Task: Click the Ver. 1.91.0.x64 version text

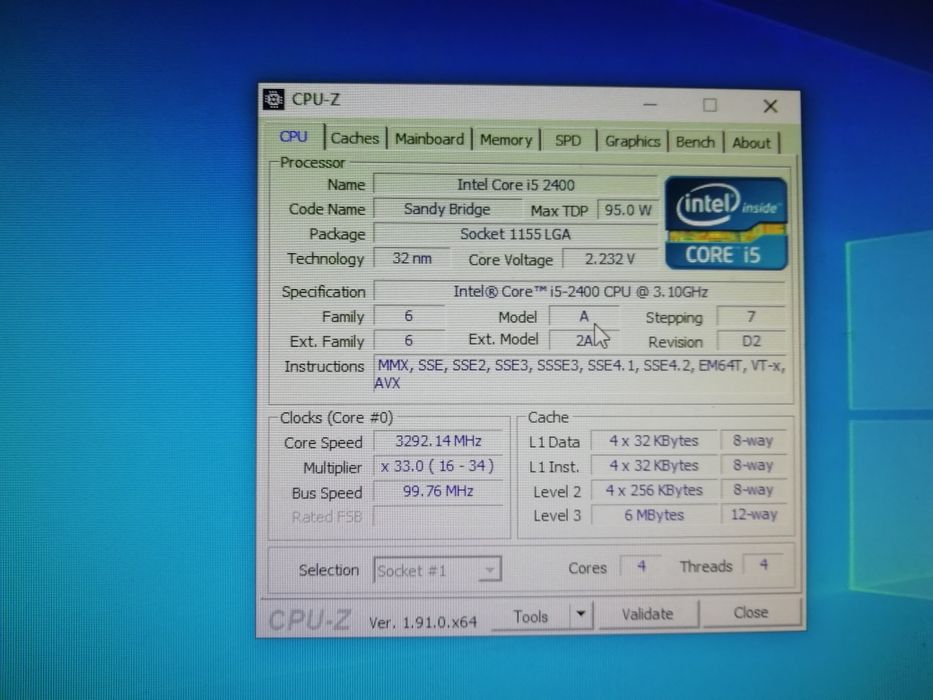Action: pos(423,623)
